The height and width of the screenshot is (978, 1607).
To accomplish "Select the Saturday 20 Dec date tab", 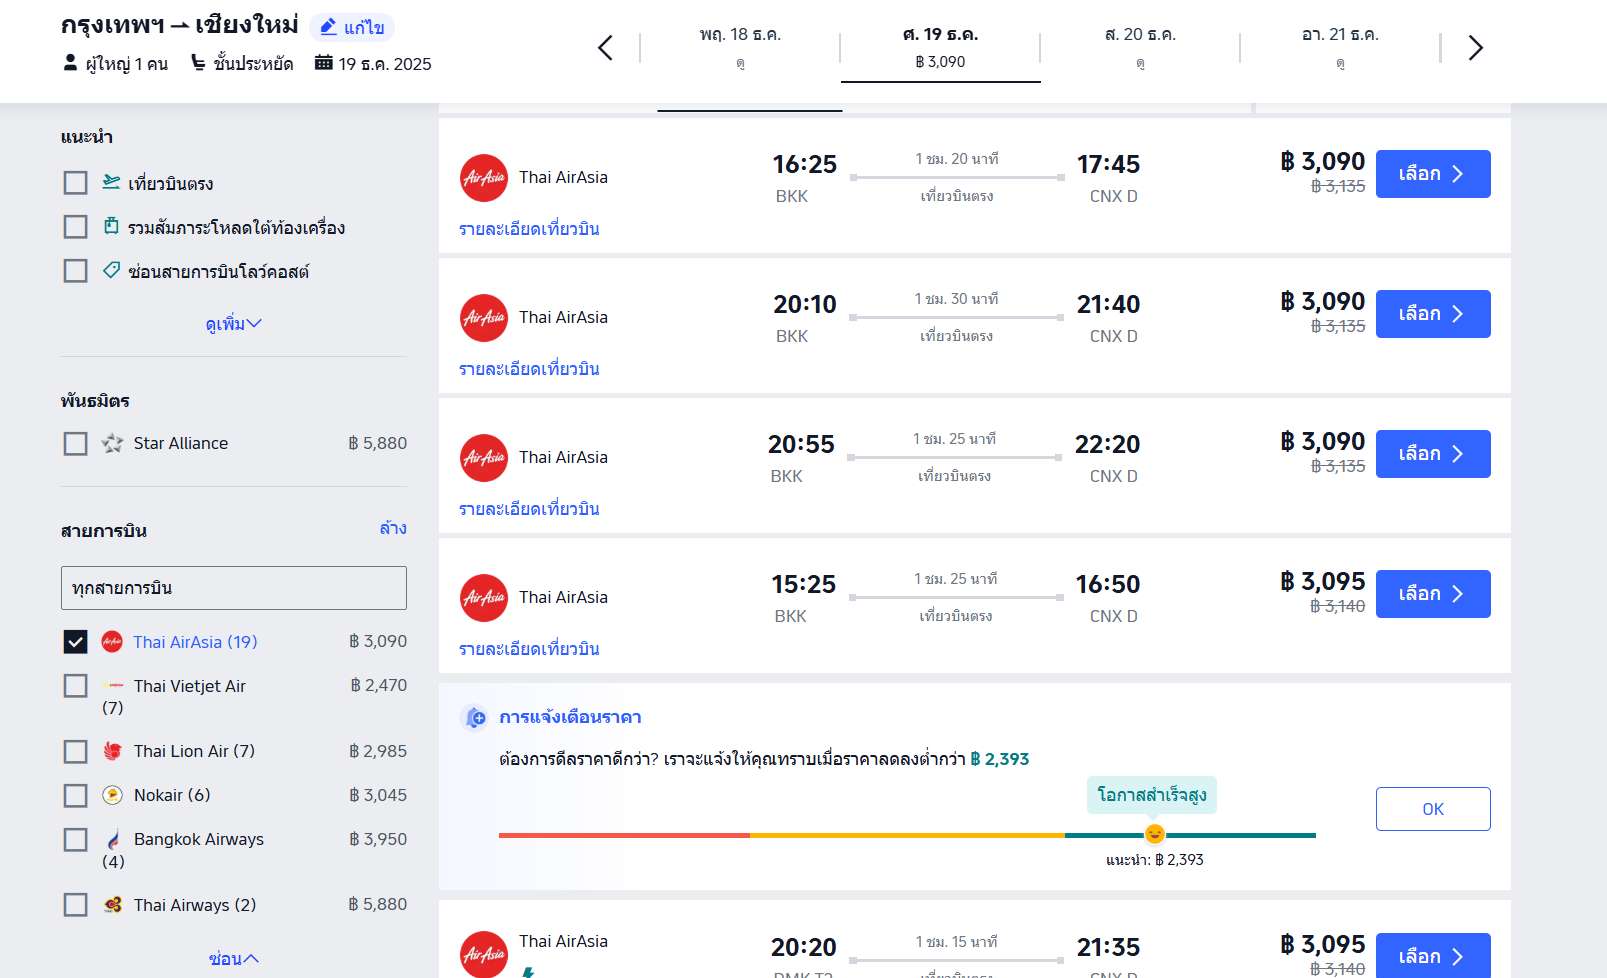I will (1140, 47).
